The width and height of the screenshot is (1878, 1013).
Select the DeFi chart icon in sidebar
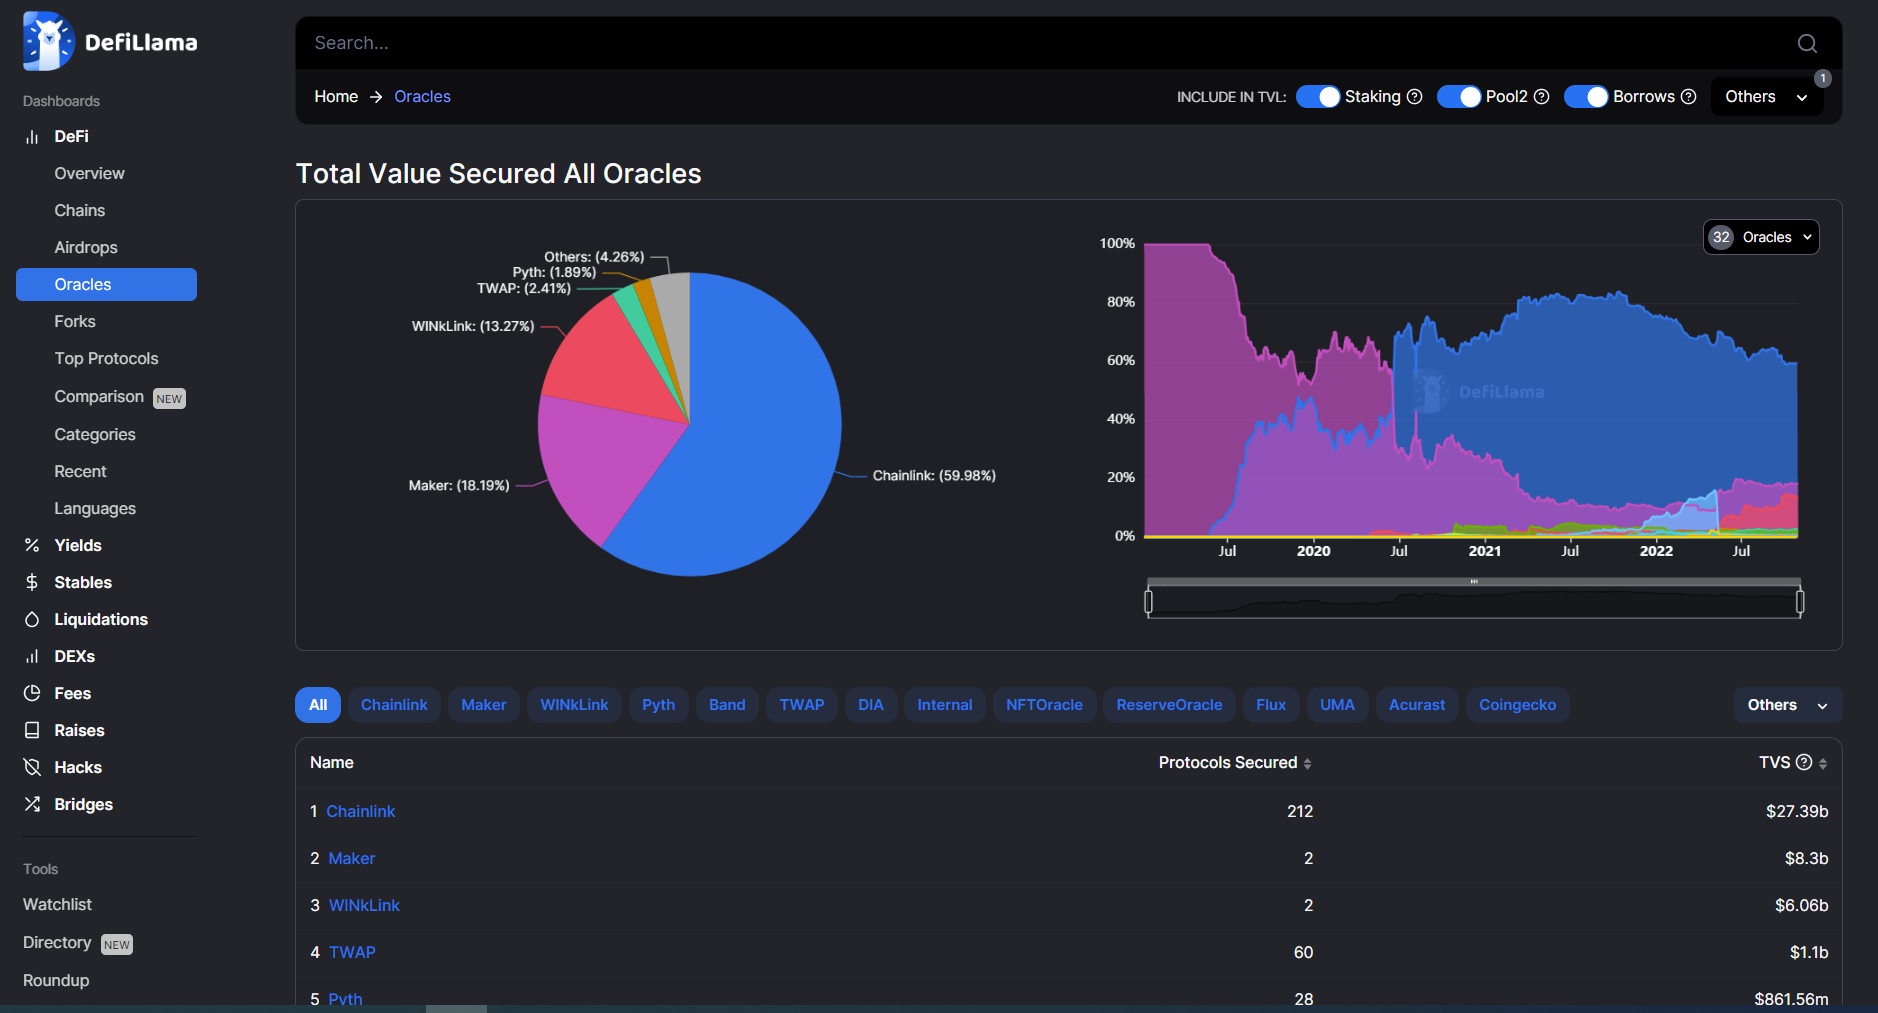32,136
